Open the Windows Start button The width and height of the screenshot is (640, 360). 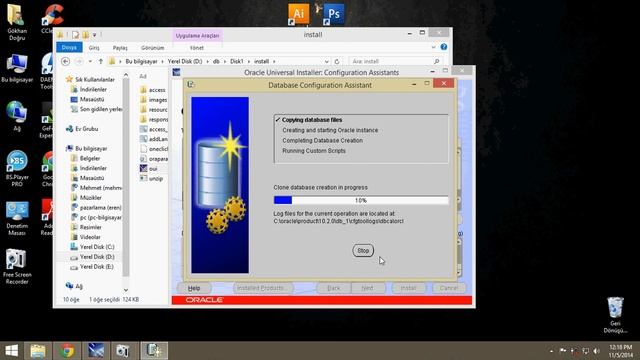point(11,351)
